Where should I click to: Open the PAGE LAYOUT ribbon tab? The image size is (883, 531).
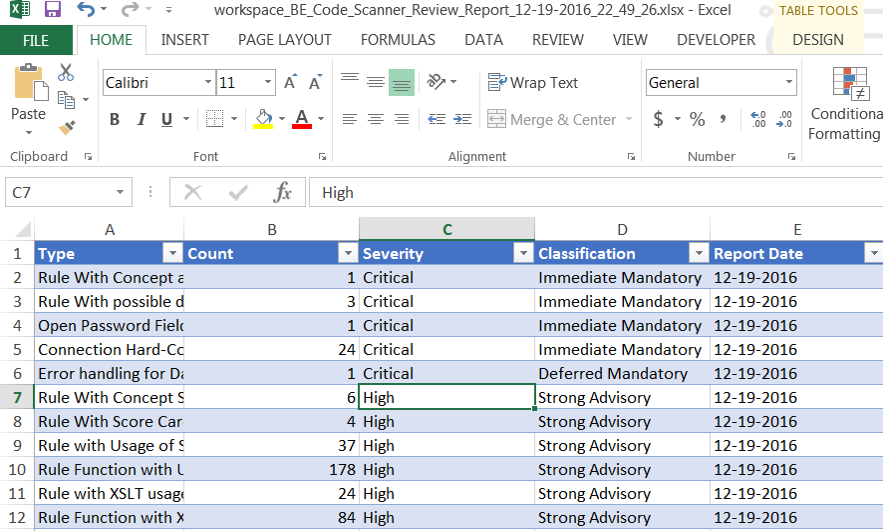284,40
